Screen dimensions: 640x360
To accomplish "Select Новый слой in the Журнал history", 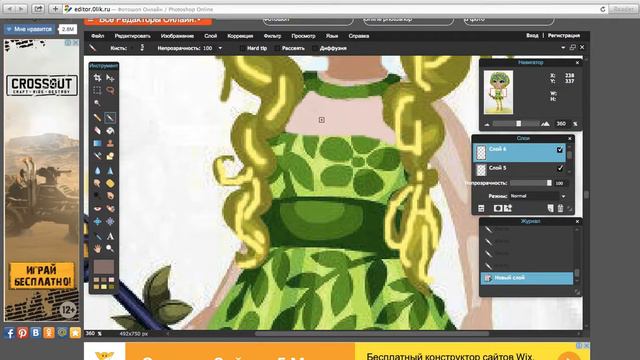I will point(527,278).
